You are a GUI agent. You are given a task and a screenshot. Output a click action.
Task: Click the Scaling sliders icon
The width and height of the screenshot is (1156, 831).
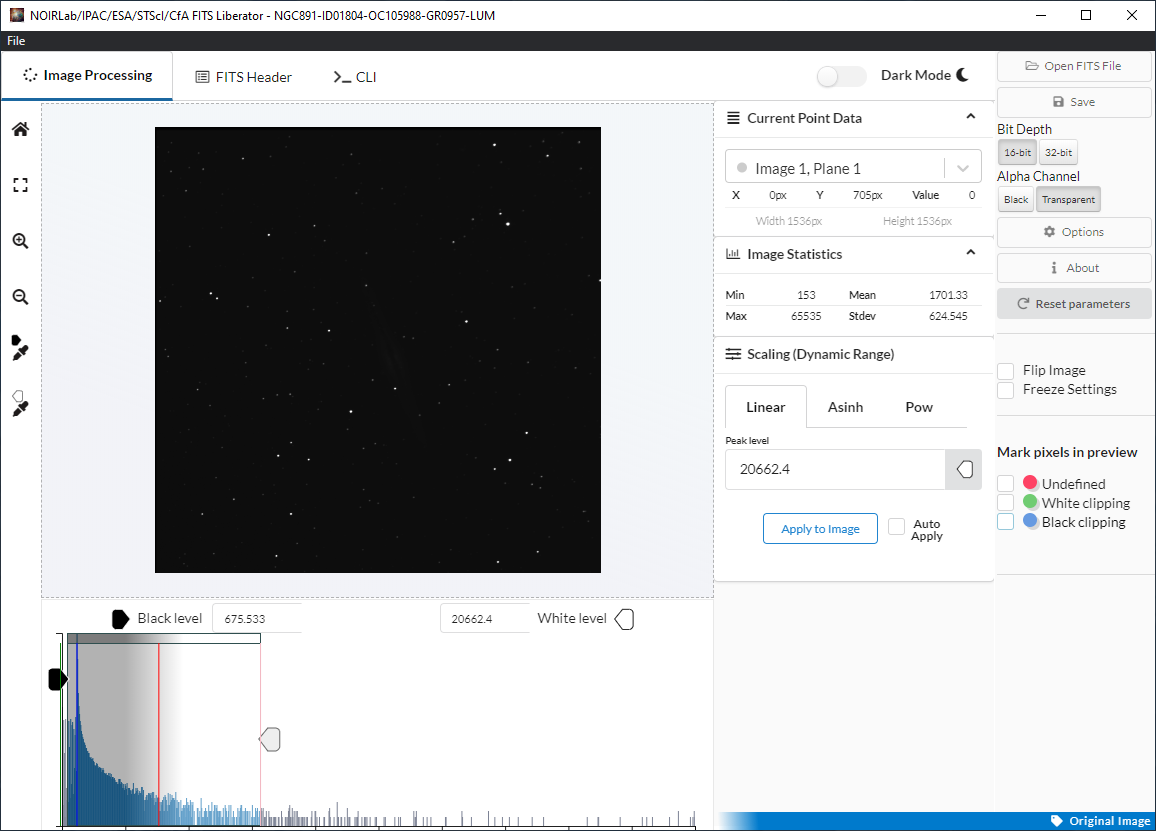click(x=733, y=354)
